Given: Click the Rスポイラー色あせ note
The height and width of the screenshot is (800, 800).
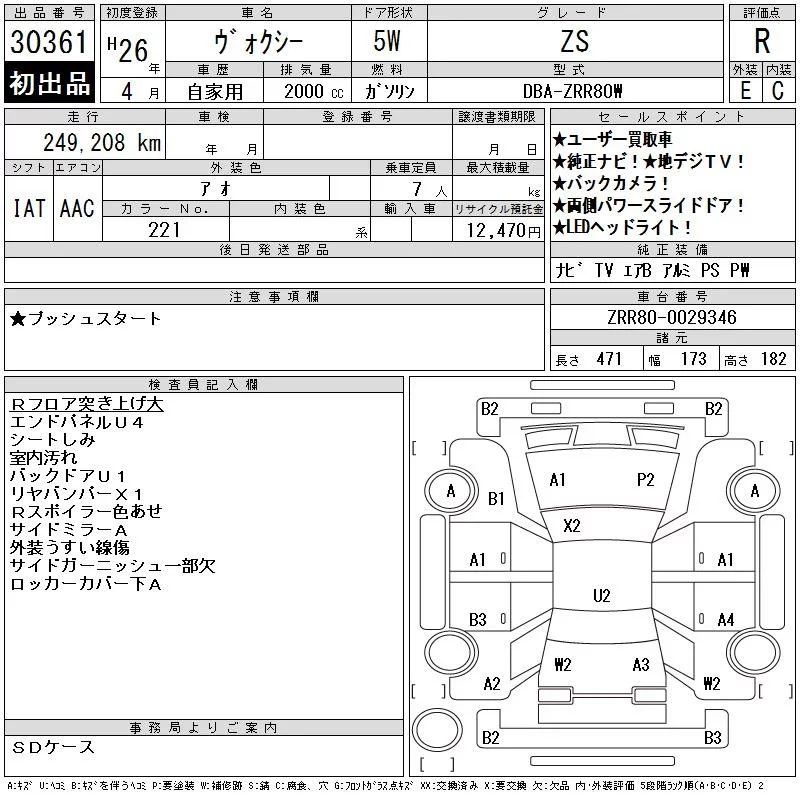Looking at the screenshot, I should (x=86, y=511).
